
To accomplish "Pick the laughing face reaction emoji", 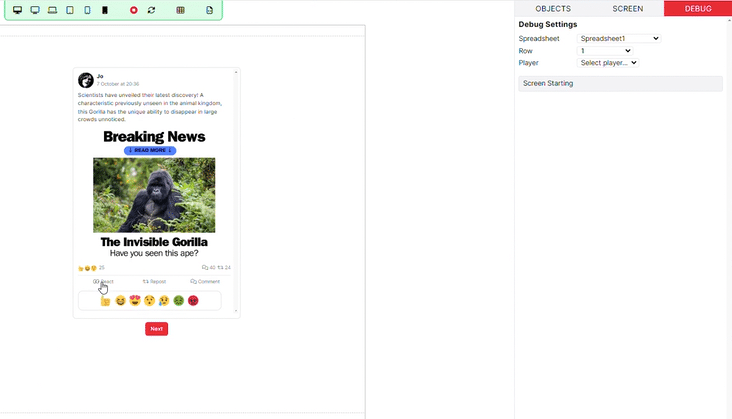I will click(120, 301).
